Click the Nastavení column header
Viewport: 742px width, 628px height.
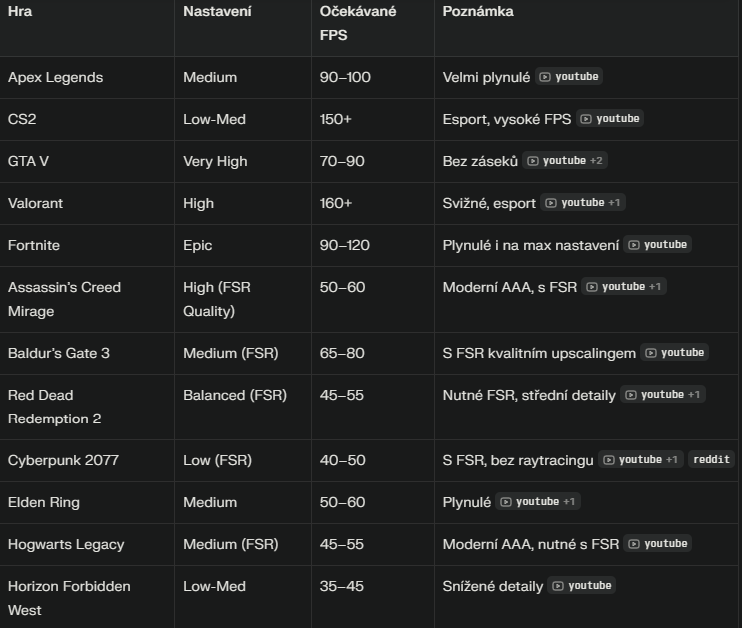tap(217, 12)
